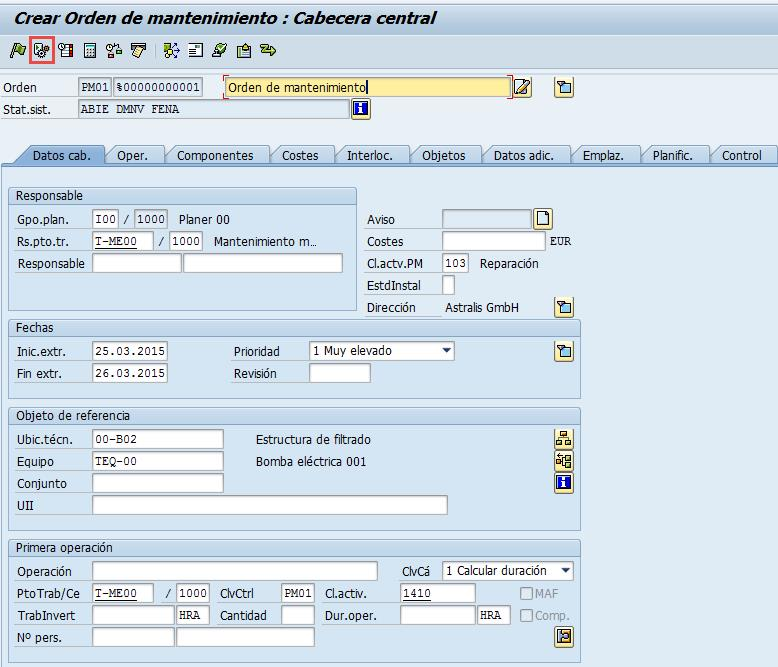The width and height of the screenshot is (778, 667).
Task: Open the Emplaz. tab
Action: tap(603, 155)
